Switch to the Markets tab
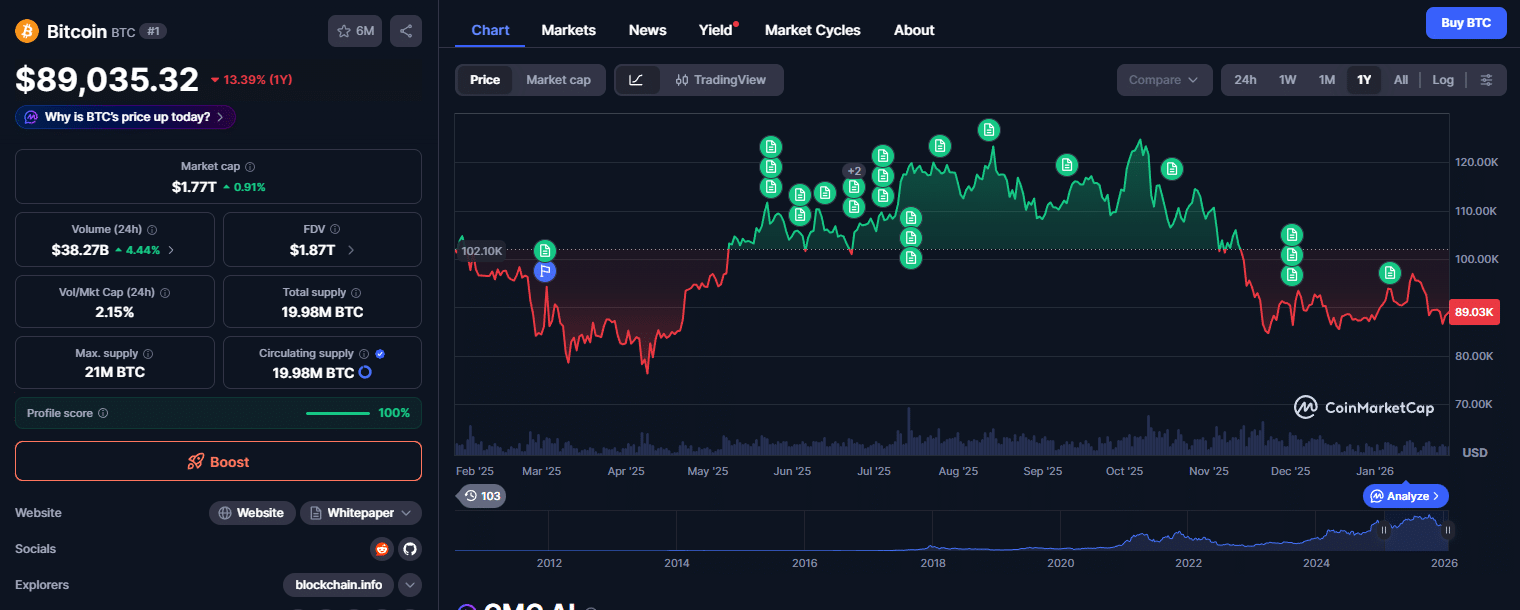Screen dimensions: 1520x610 pos(568,30)
